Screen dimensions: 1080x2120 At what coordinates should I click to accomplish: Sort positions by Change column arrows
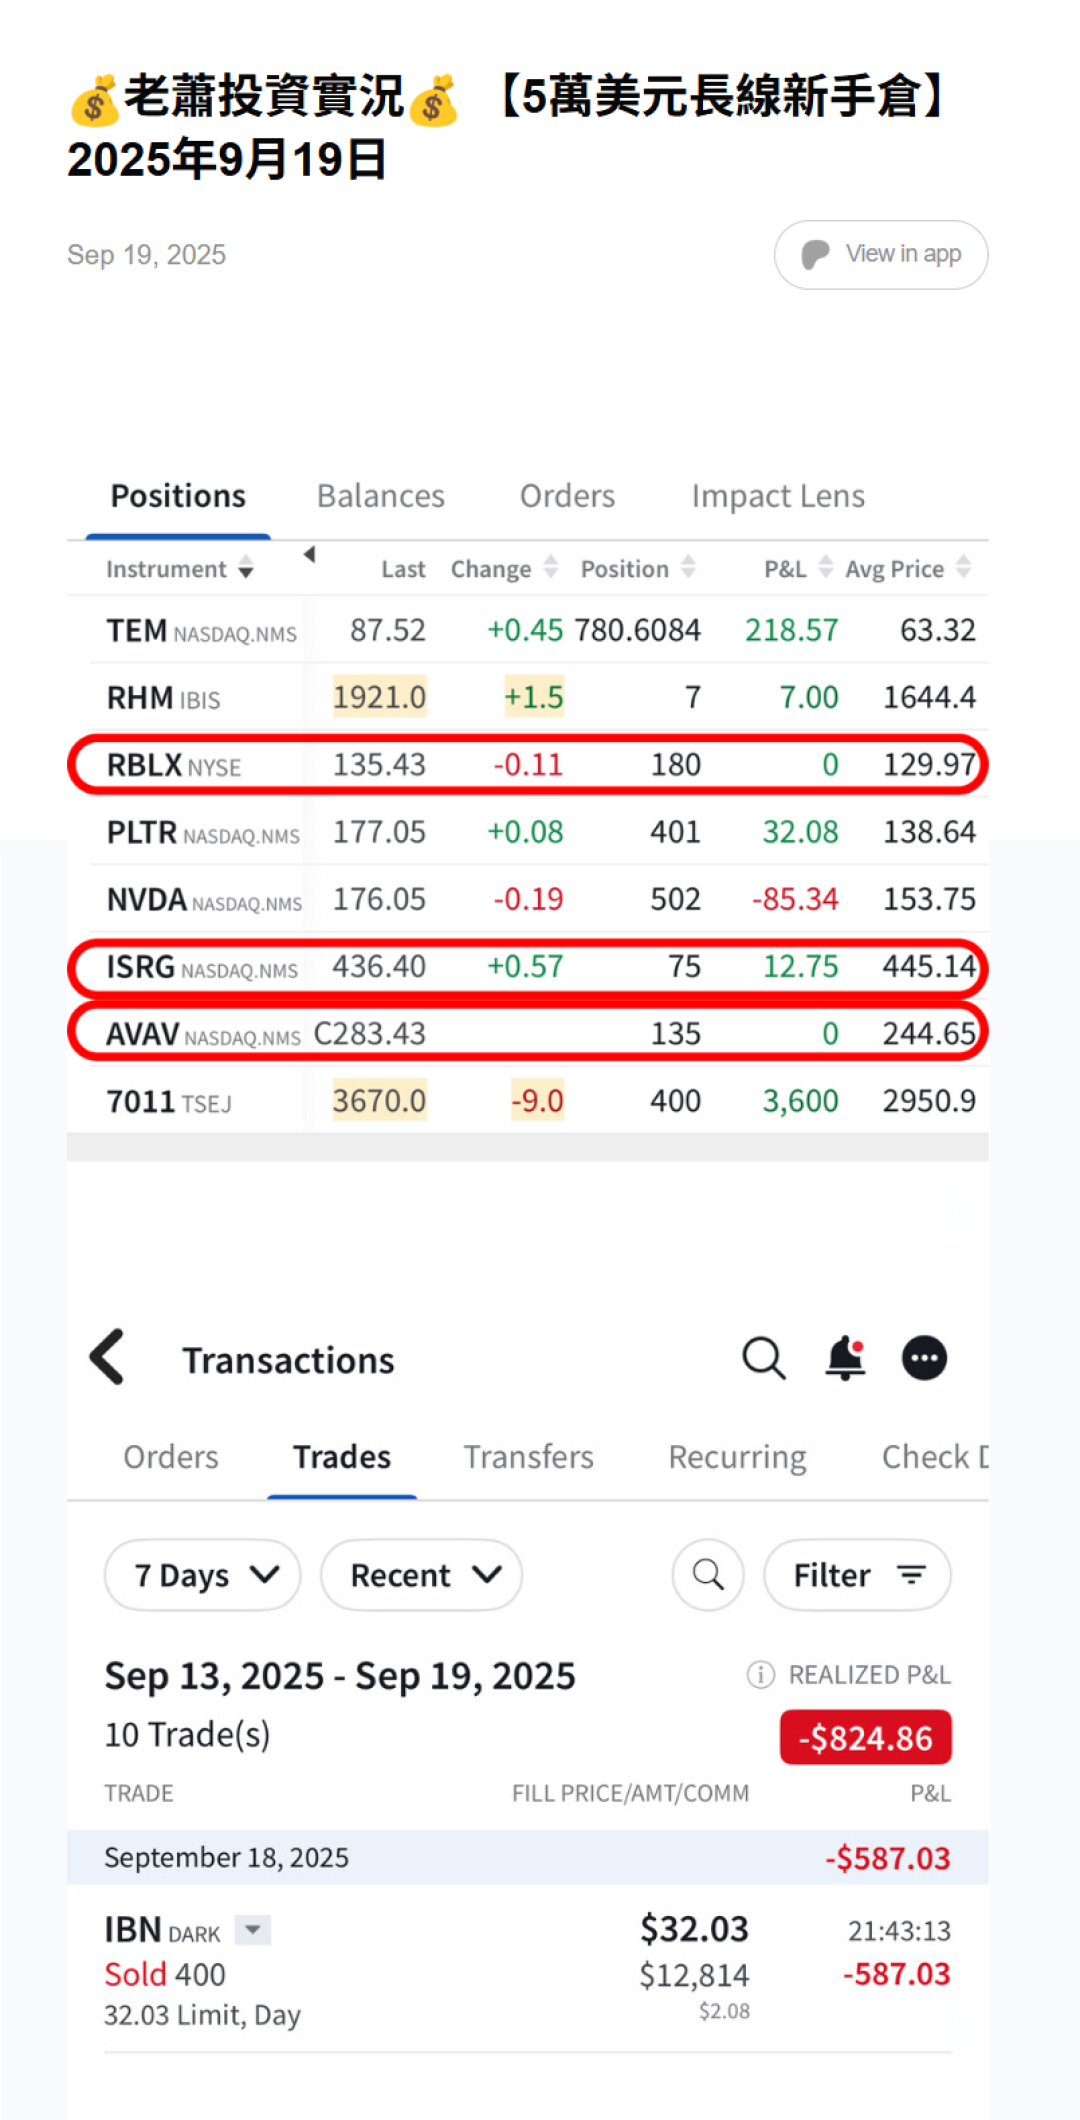(x=550, y=568)
